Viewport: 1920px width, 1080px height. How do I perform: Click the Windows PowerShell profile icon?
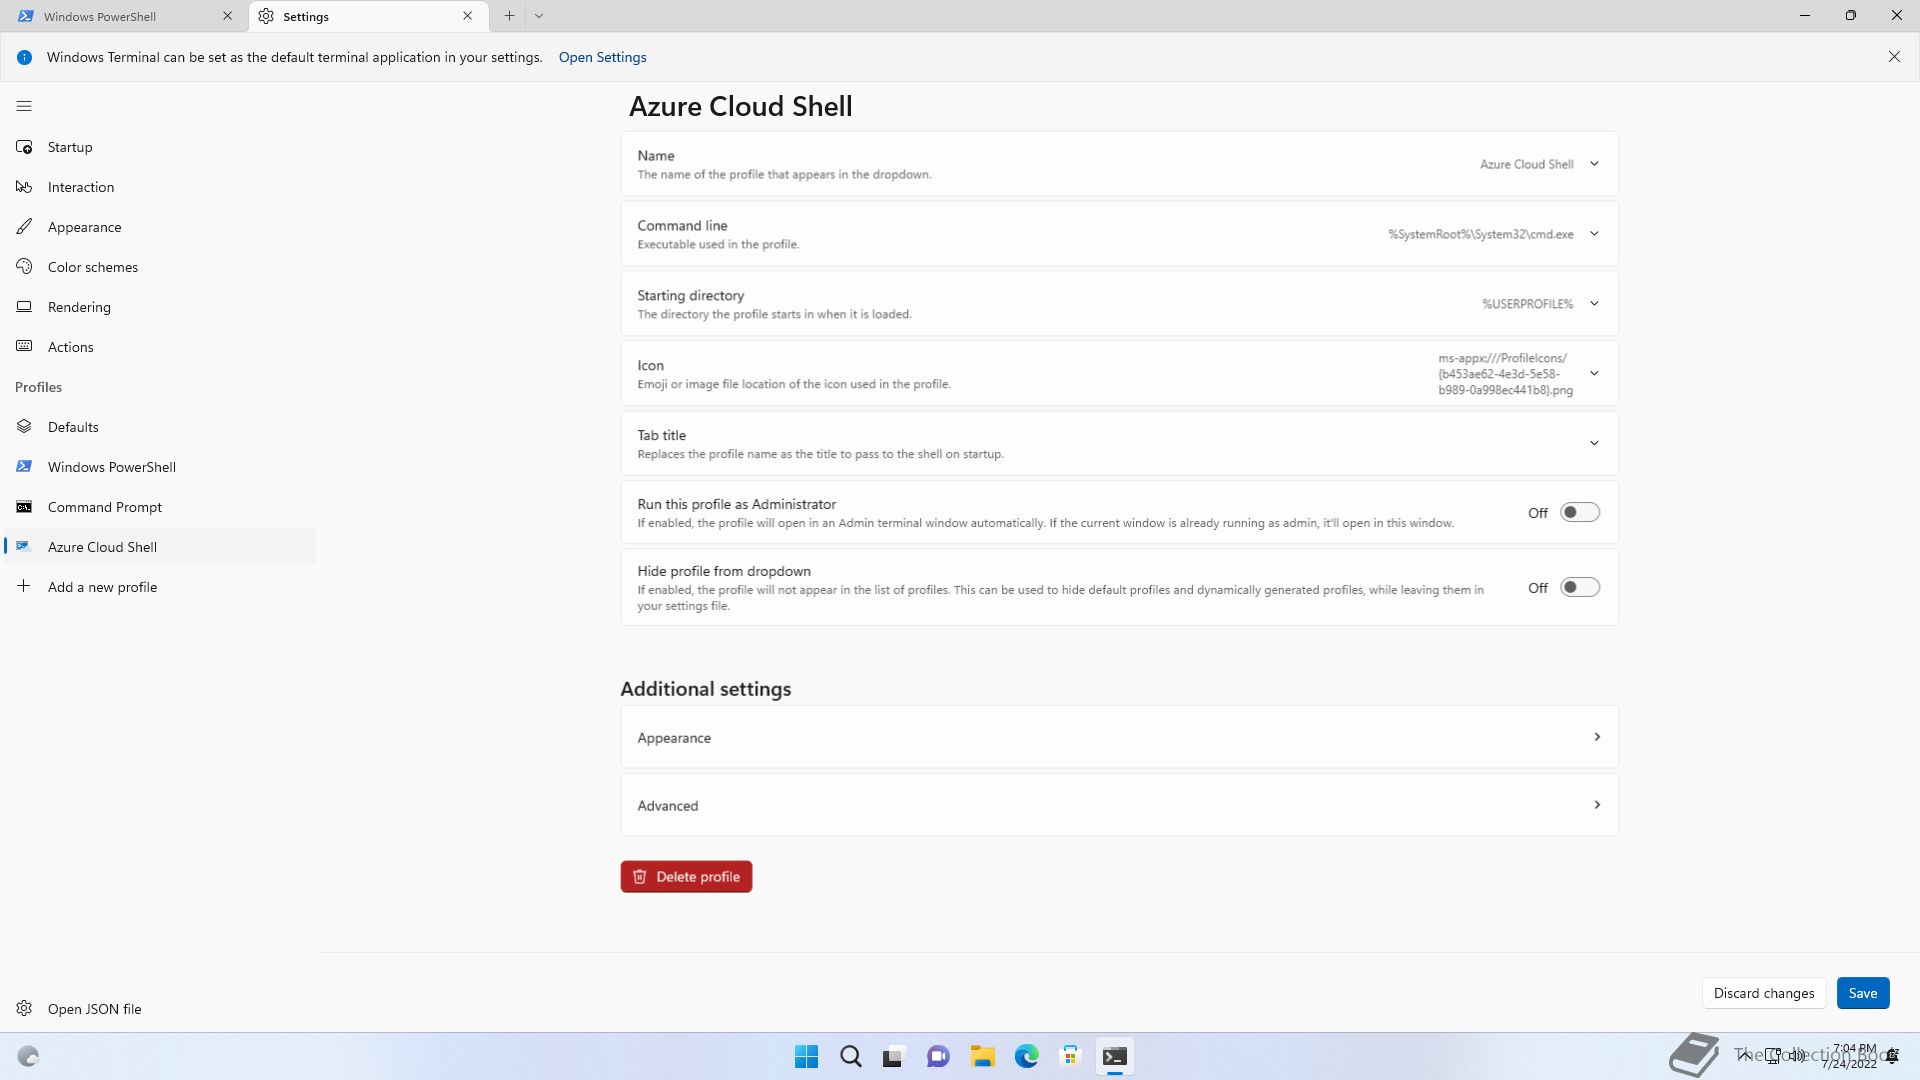coord(24,467)
